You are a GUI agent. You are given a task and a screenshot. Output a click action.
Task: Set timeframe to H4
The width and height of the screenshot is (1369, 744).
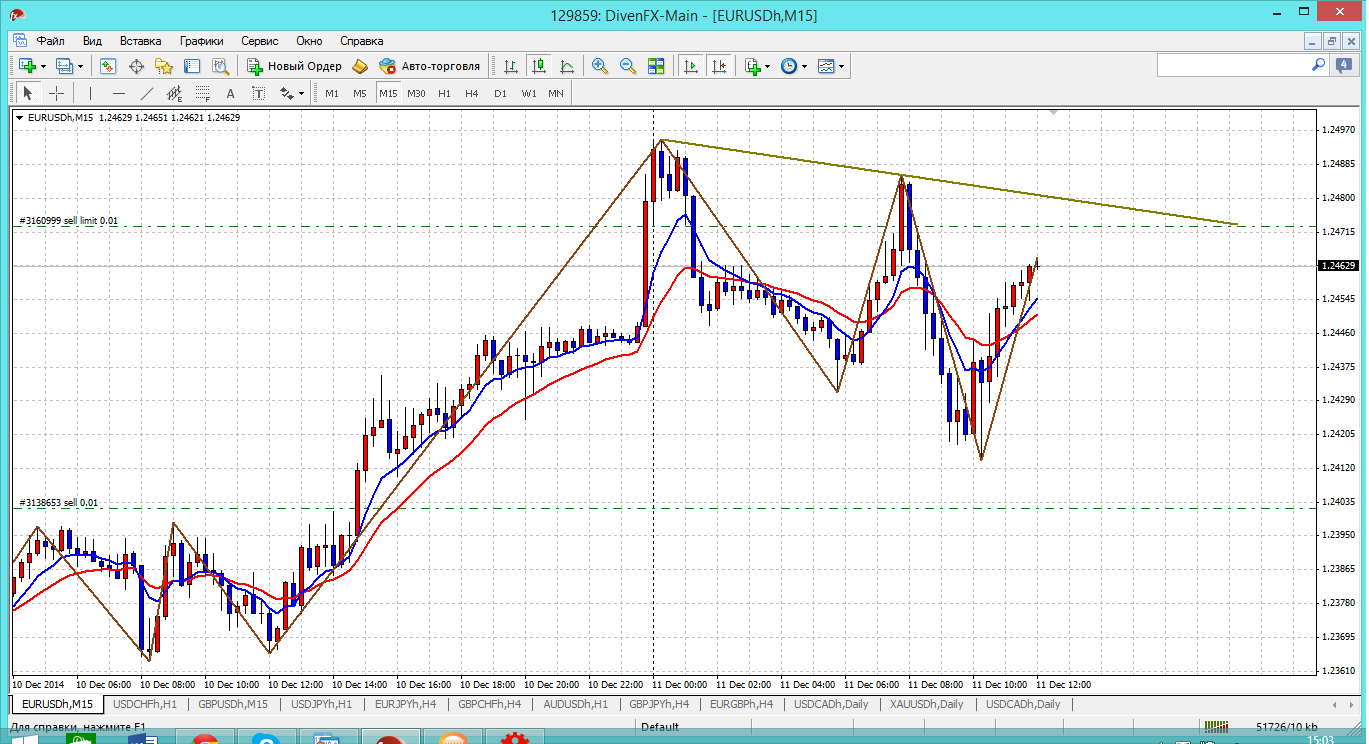[x=472, y=93]
